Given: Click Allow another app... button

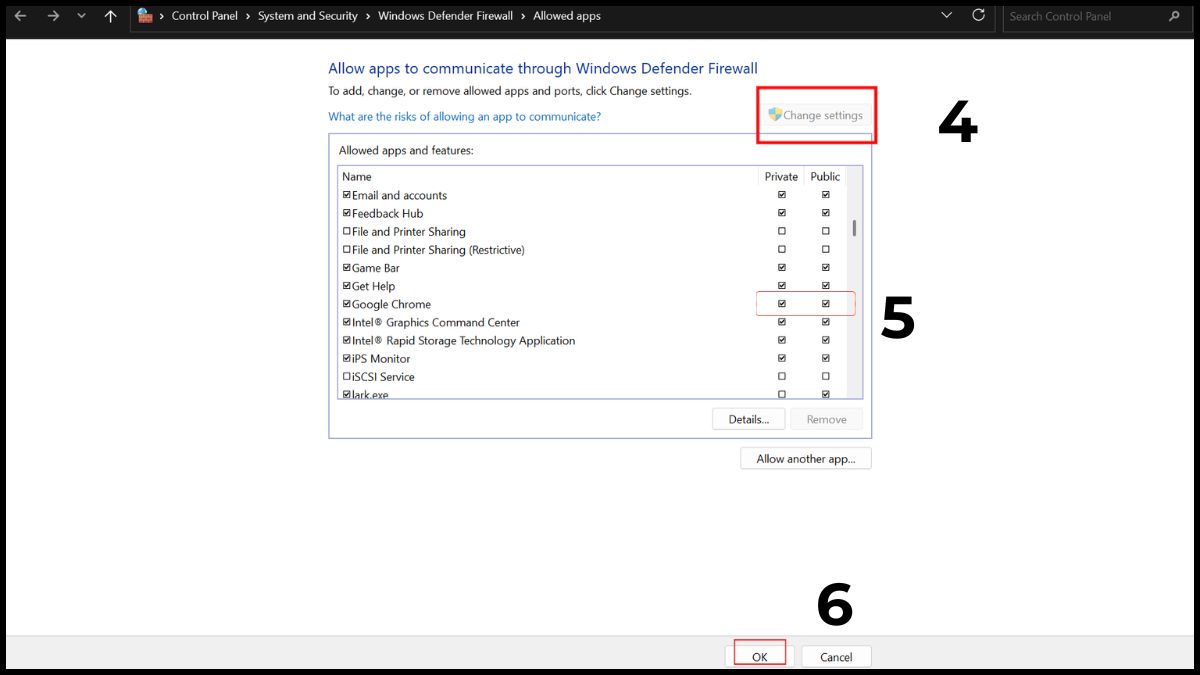Looking at the screenshot, I should click(x=806, y=458).
